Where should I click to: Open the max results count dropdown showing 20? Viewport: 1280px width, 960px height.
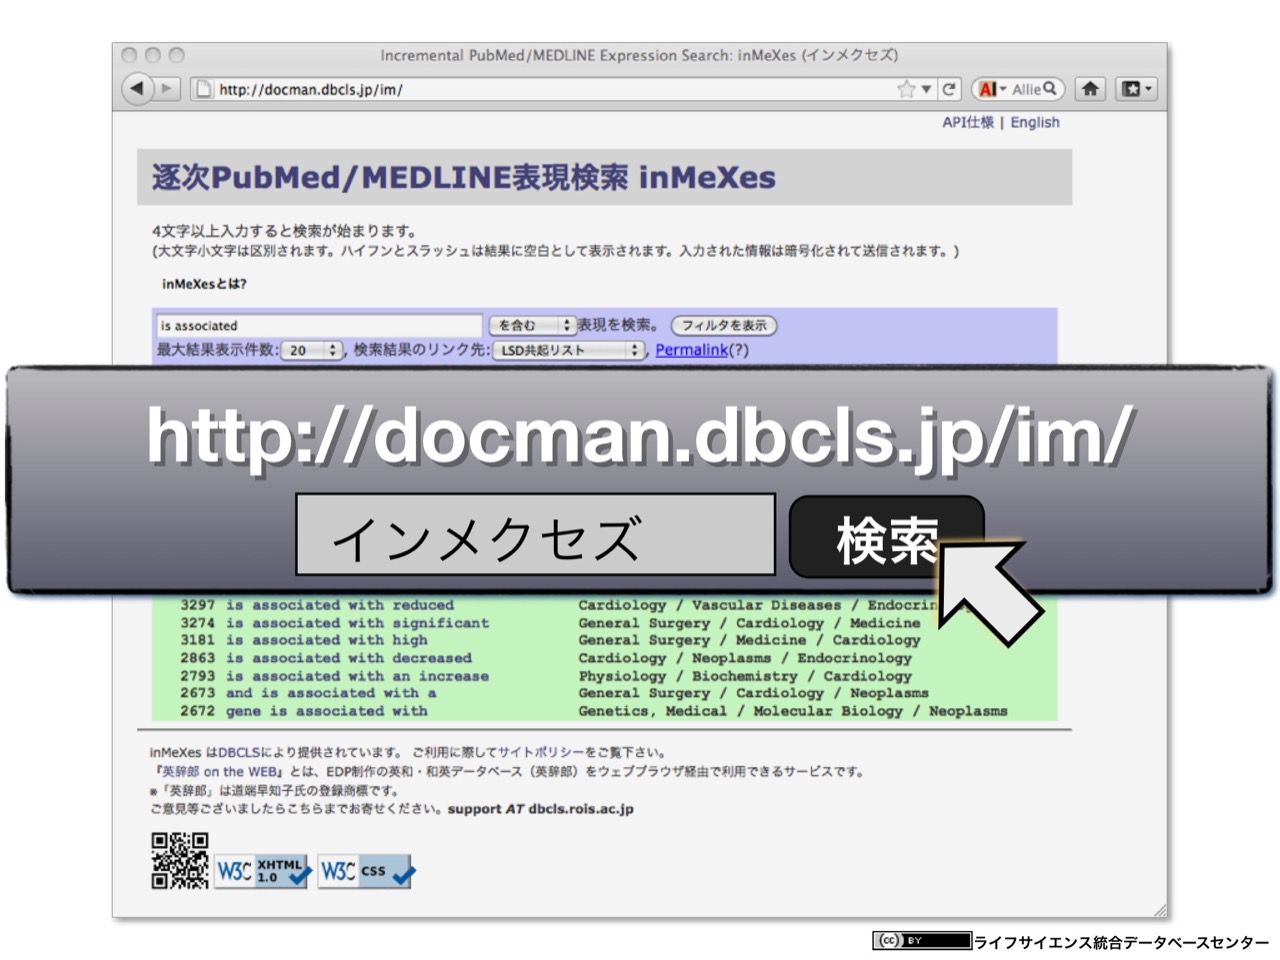[x=310, y=350]
